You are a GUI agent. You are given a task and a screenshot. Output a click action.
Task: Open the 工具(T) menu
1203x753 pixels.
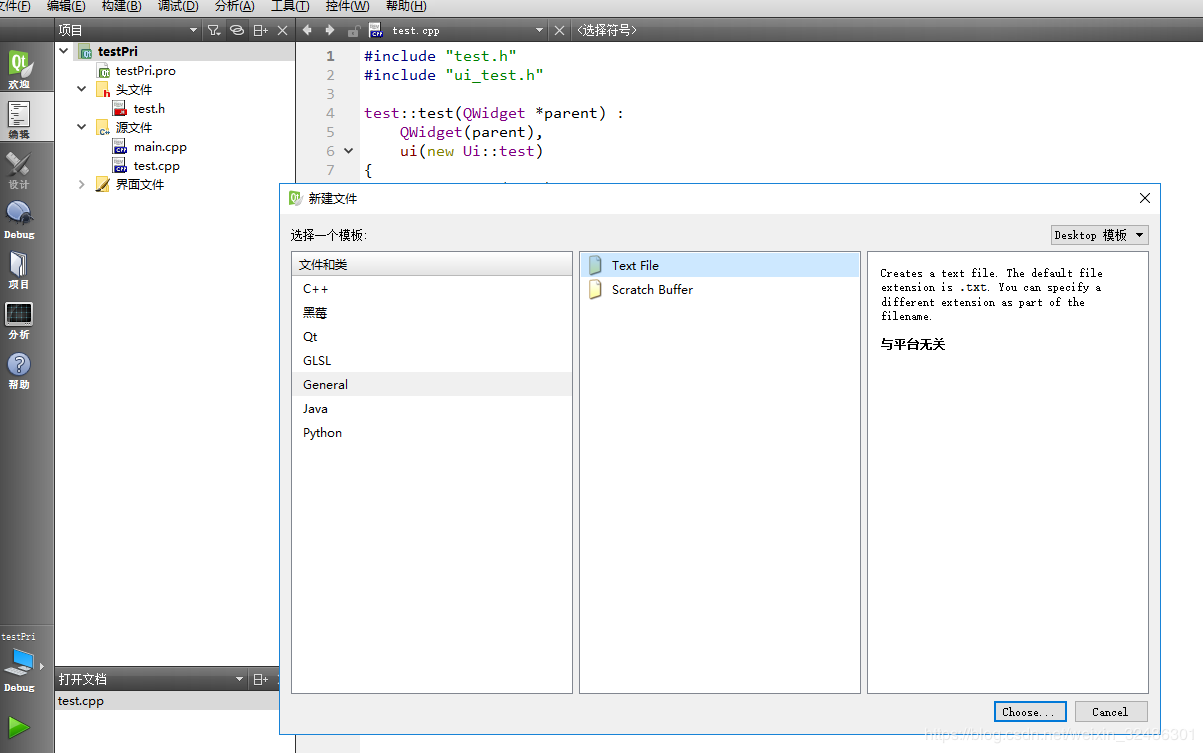click(x=290, y=6)
